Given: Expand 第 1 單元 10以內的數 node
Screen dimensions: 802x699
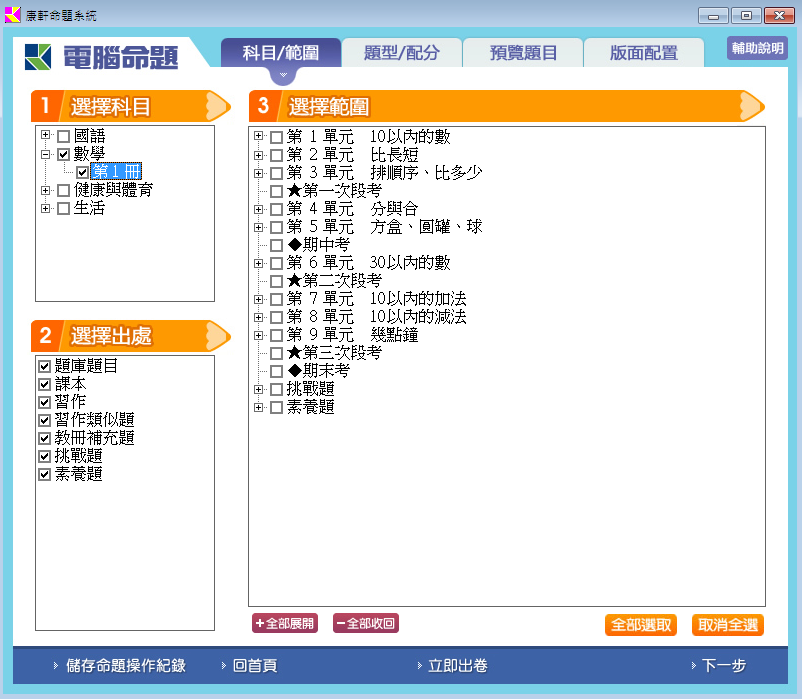Looking at the screenshot, I should (259, 136).
